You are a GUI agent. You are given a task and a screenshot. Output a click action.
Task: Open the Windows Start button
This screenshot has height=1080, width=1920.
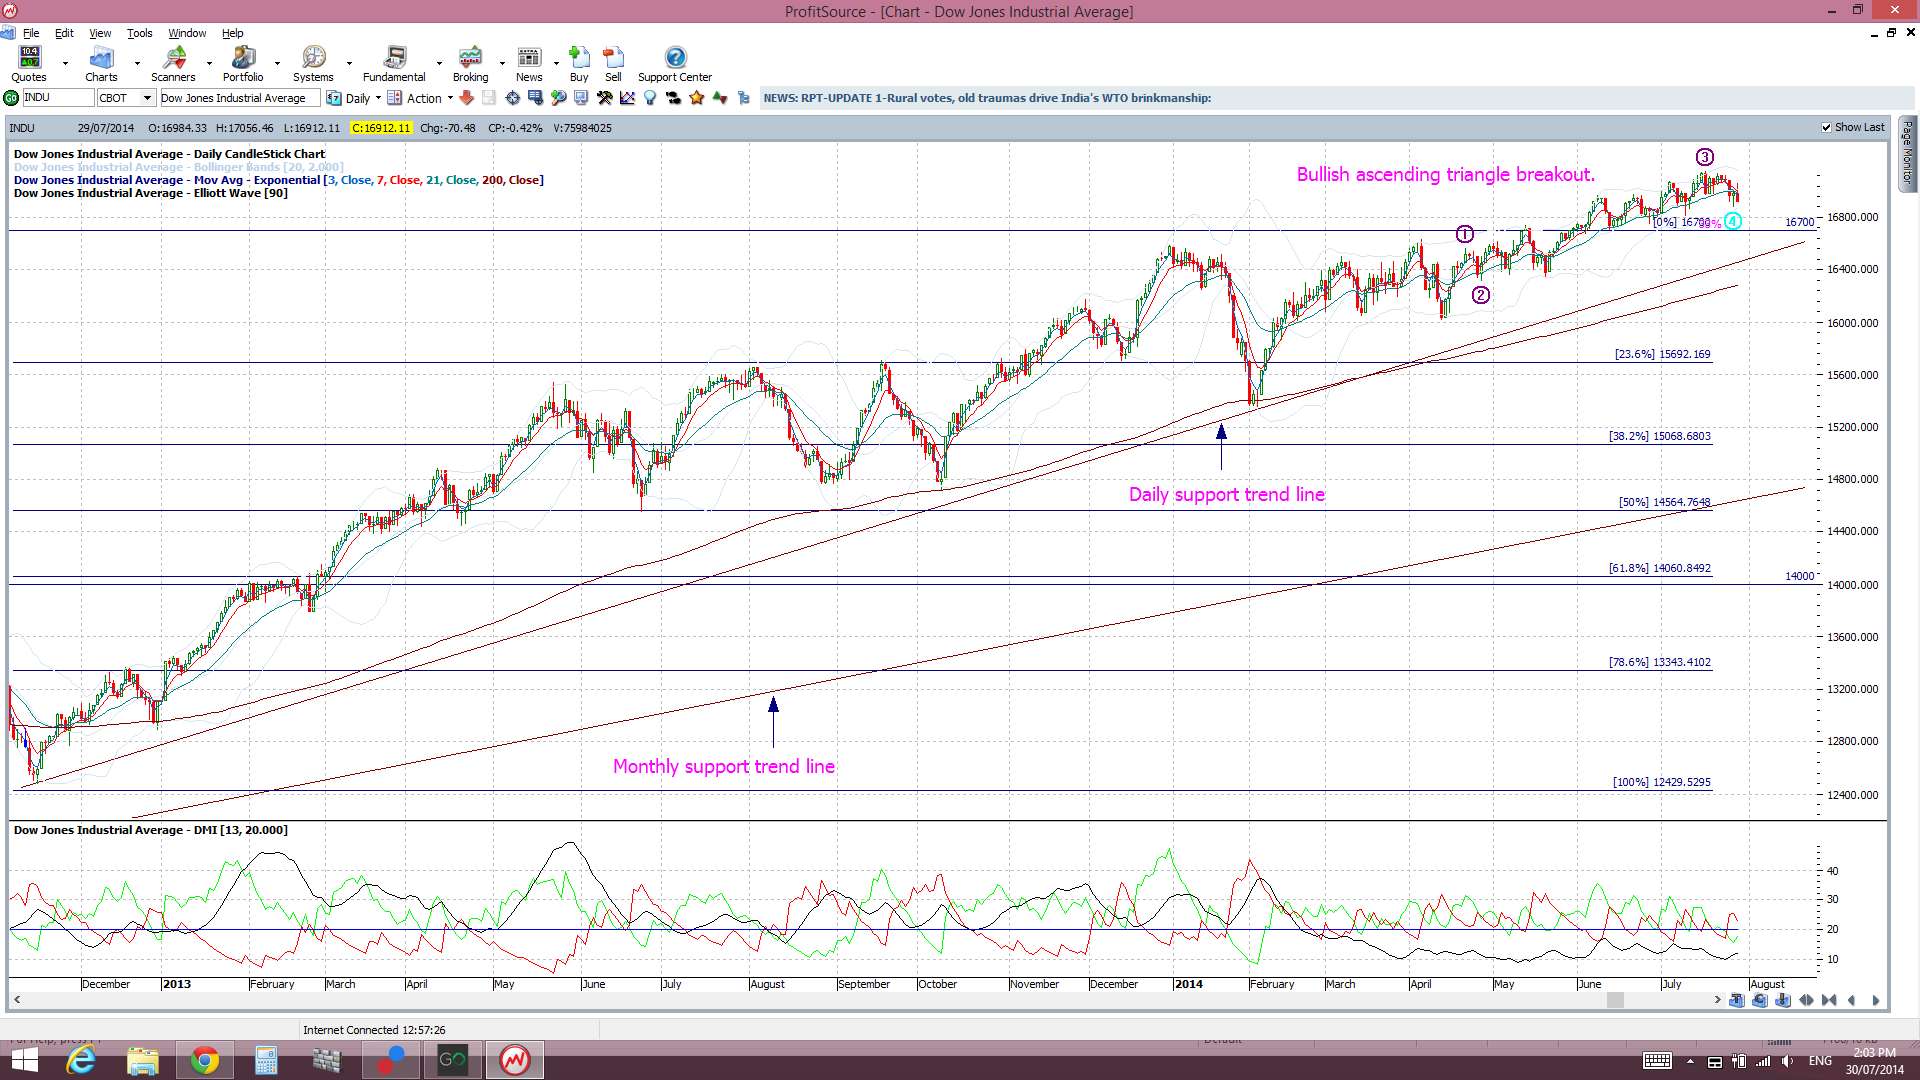[x=23, y=1060]
